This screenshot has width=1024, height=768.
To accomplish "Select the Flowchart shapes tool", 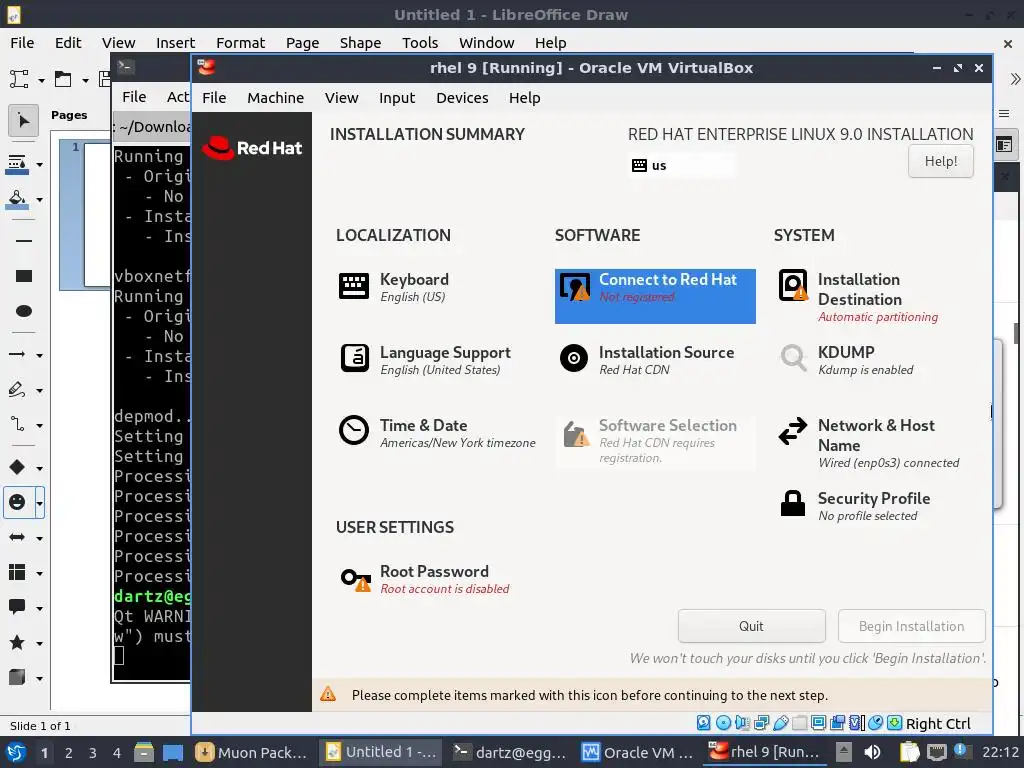I will 17,573.
